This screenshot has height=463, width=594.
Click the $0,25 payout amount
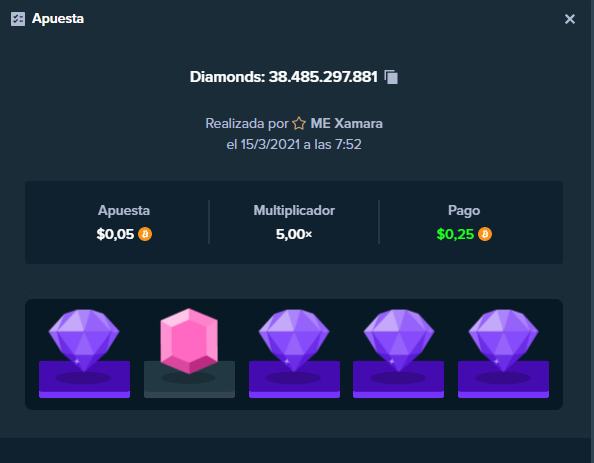(455, 234)
